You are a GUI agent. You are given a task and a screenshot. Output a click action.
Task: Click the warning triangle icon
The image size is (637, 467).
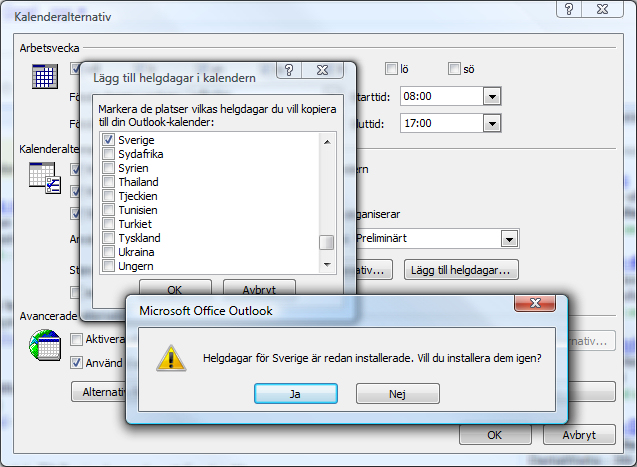point(171,359)
